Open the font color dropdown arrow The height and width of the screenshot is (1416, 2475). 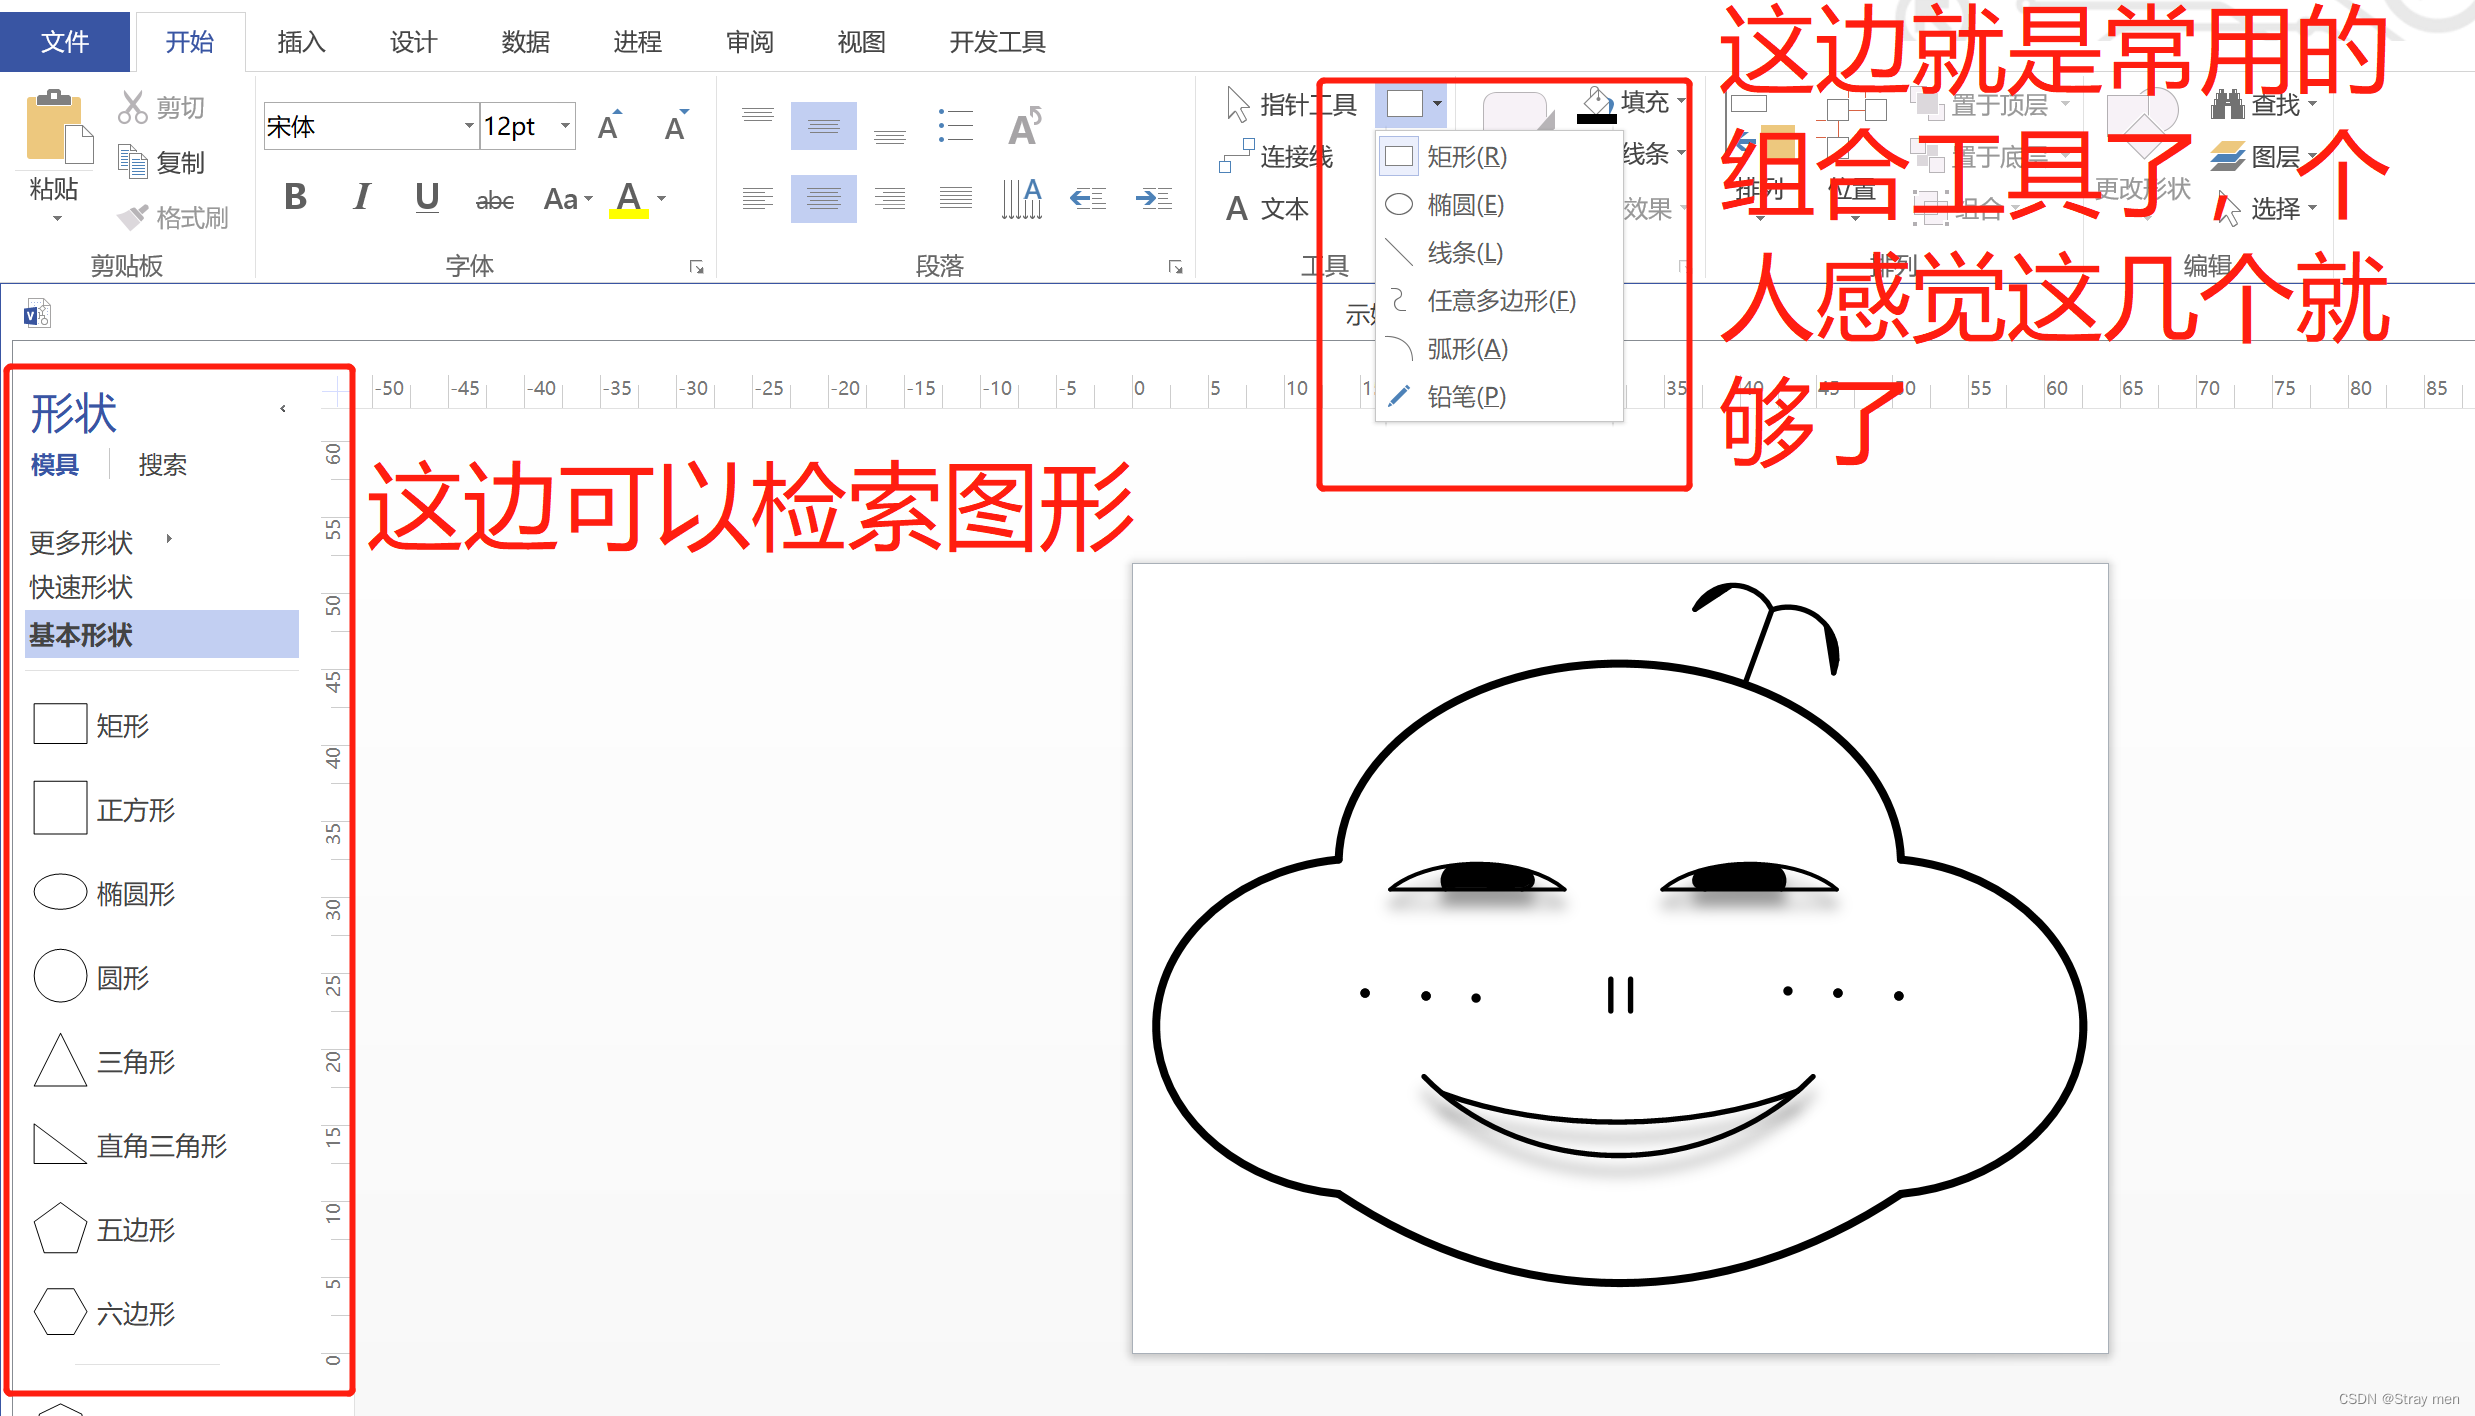point(661,199)
